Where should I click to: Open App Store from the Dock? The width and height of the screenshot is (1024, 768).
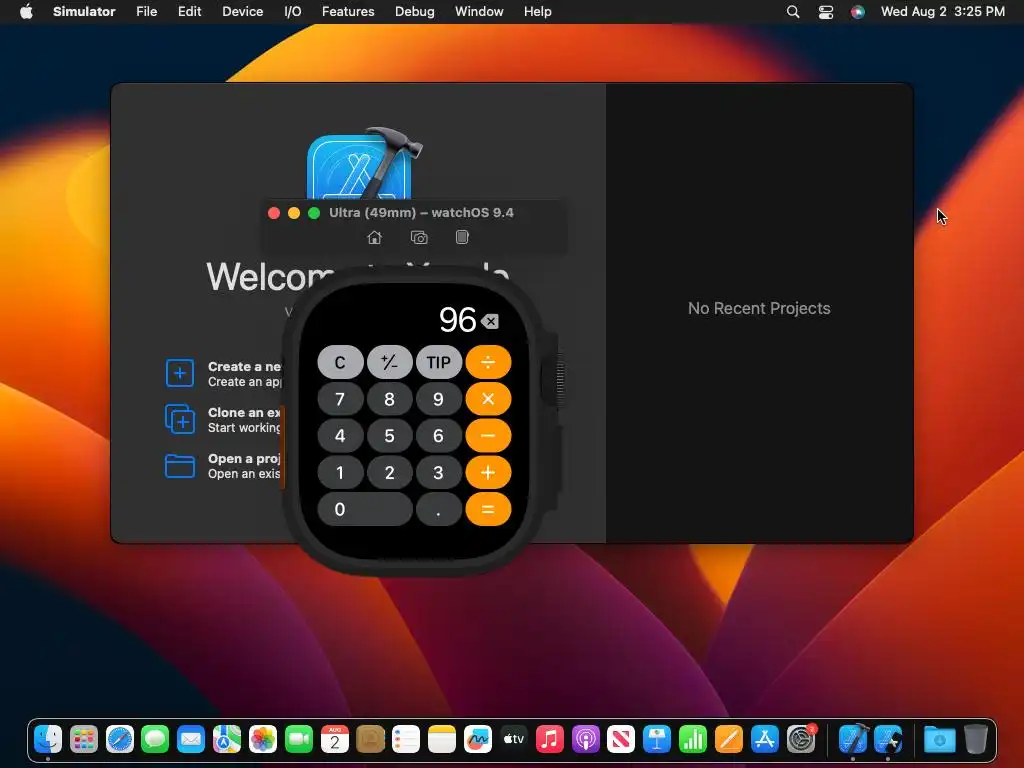point(765,739)
